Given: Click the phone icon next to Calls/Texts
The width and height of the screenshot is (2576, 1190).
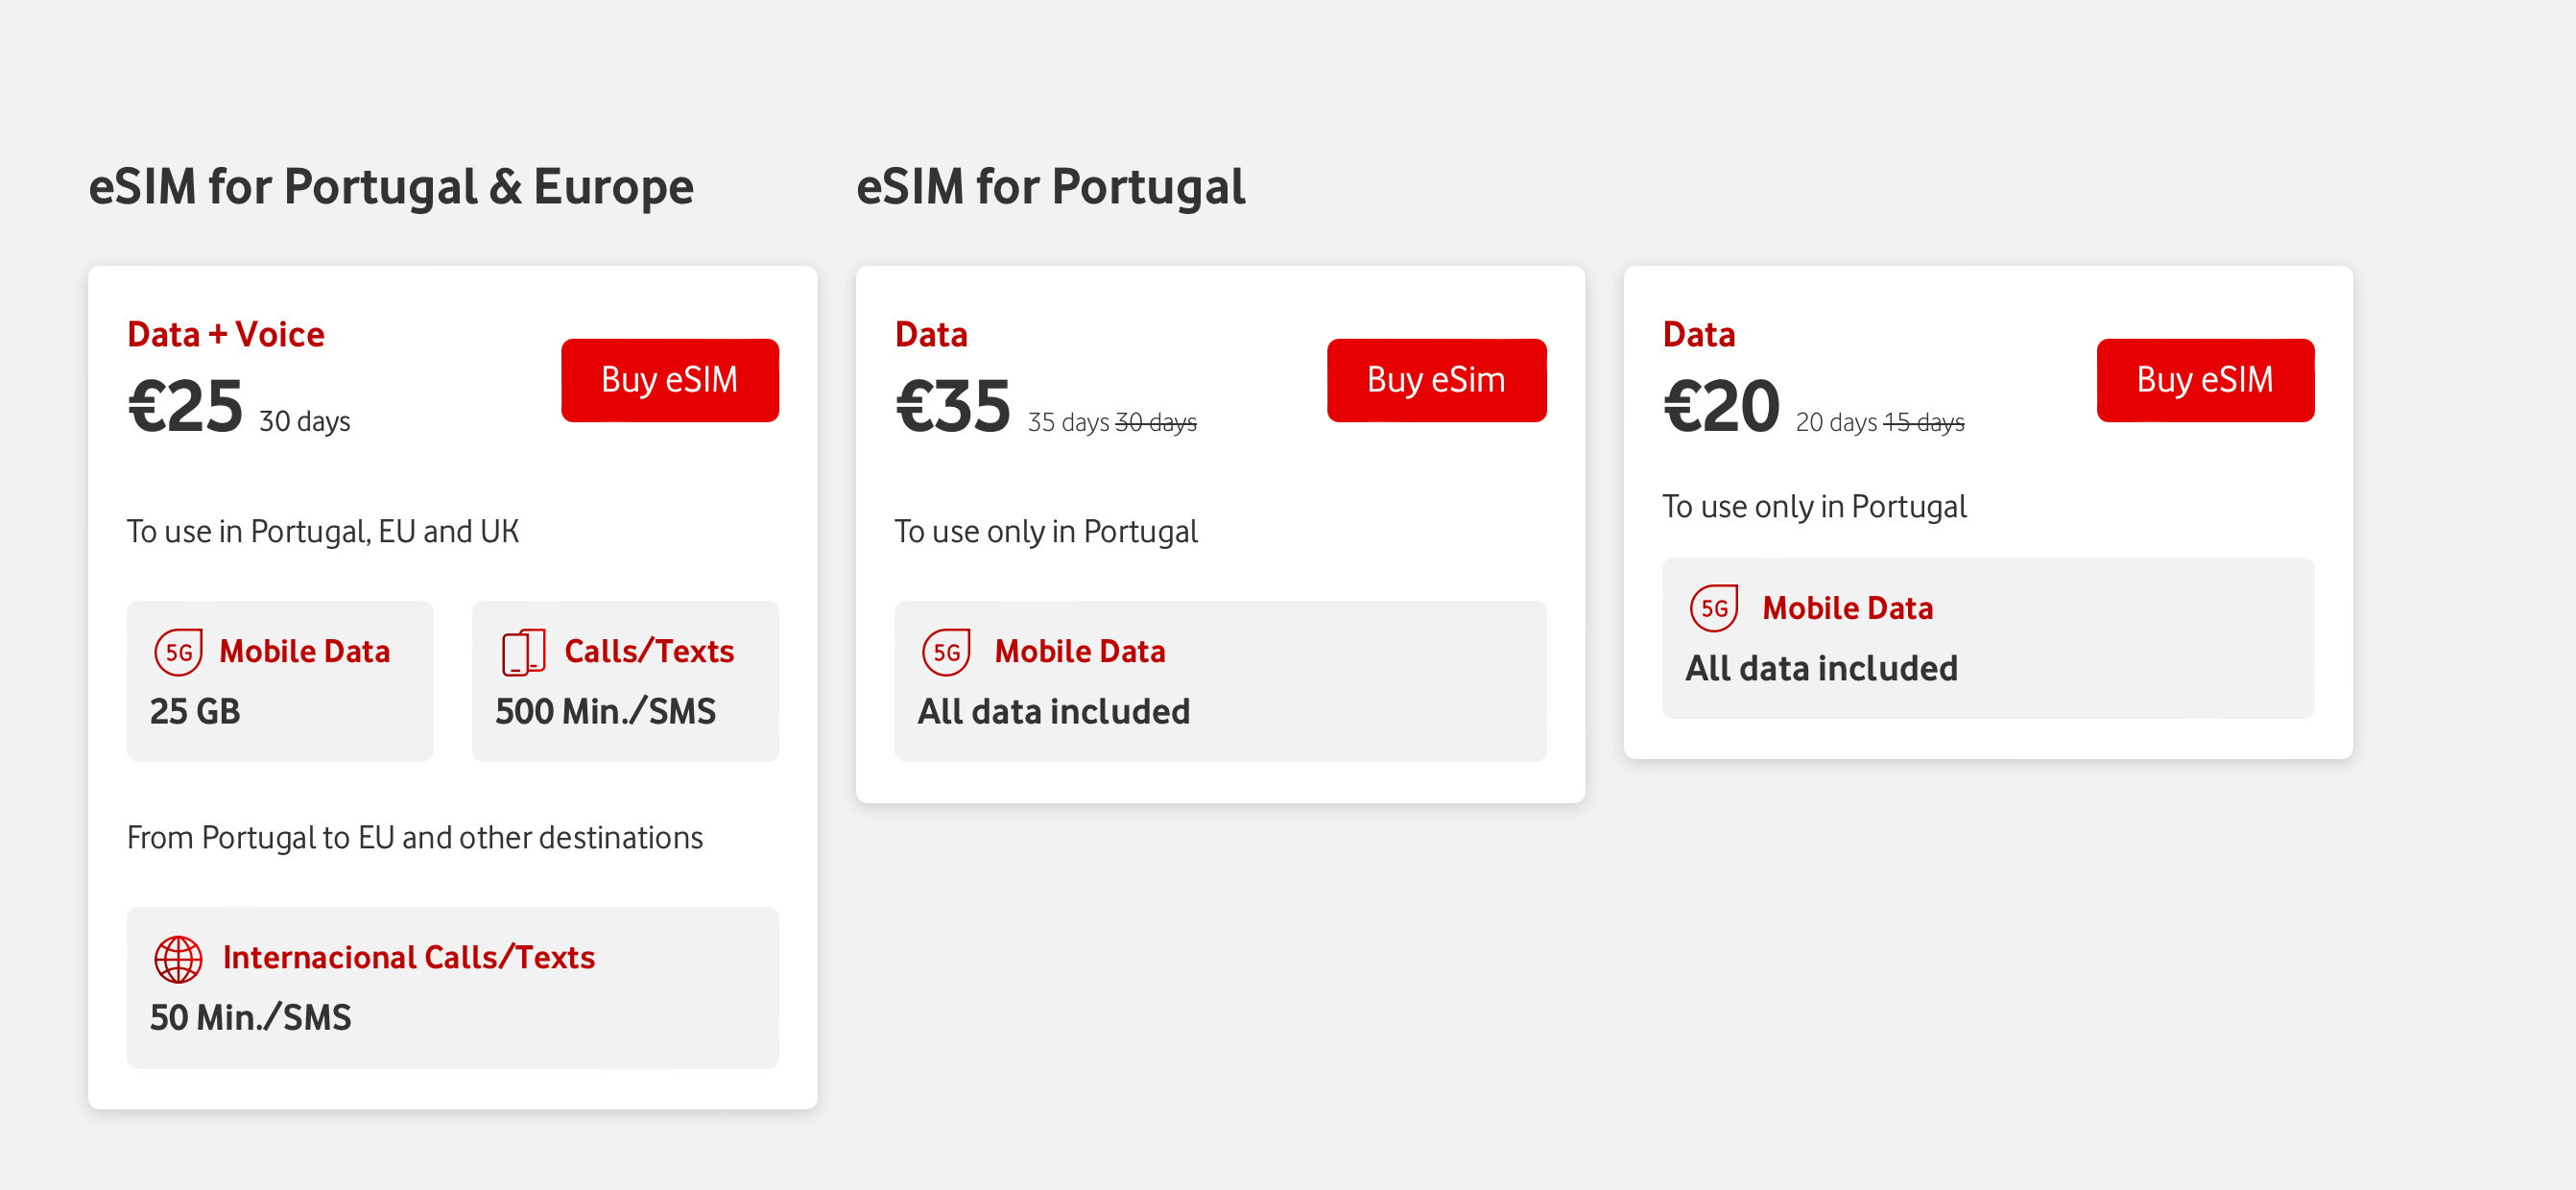Looking at the screenshot, I should [x=523, y=652].
